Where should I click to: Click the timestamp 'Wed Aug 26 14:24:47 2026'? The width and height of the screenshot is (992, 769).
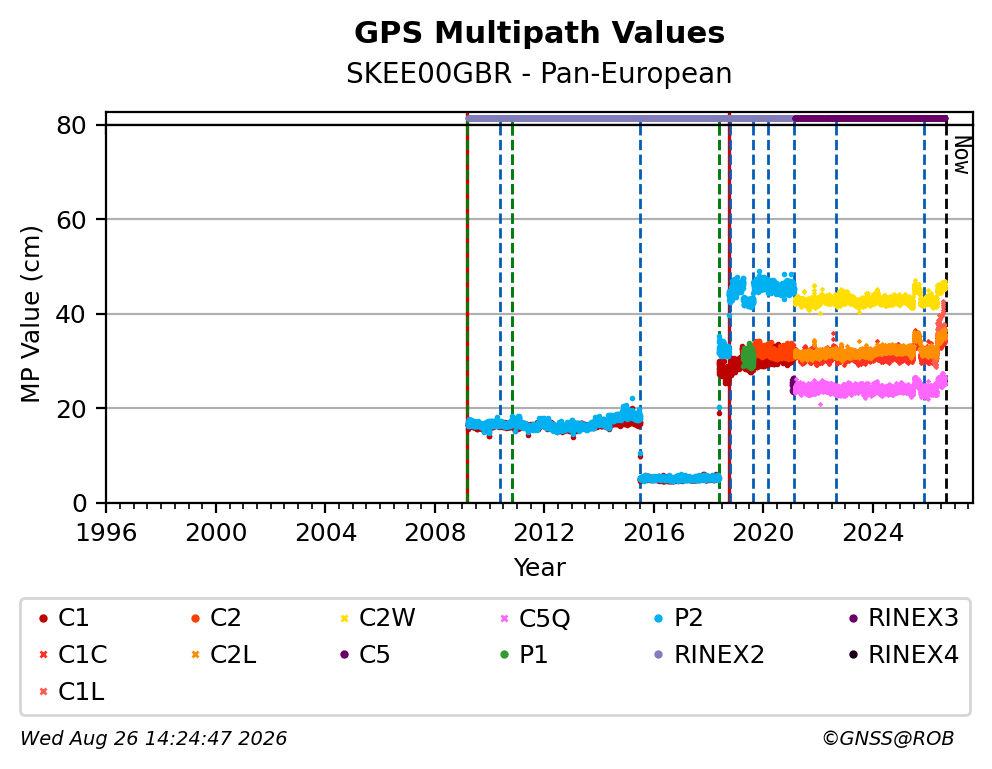[x=154, y=738]
